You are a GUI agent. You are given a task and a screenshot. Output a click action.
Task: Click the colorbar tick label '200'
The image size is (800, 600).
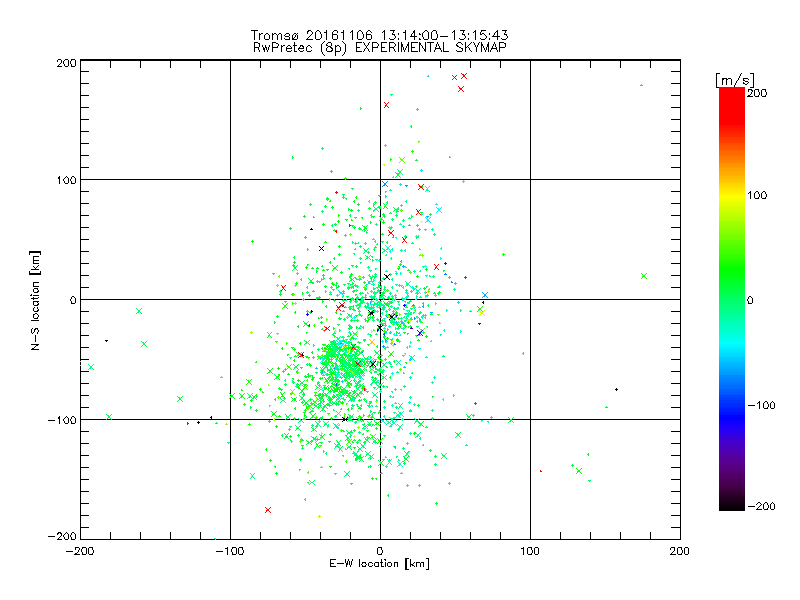tap(757, 93)
